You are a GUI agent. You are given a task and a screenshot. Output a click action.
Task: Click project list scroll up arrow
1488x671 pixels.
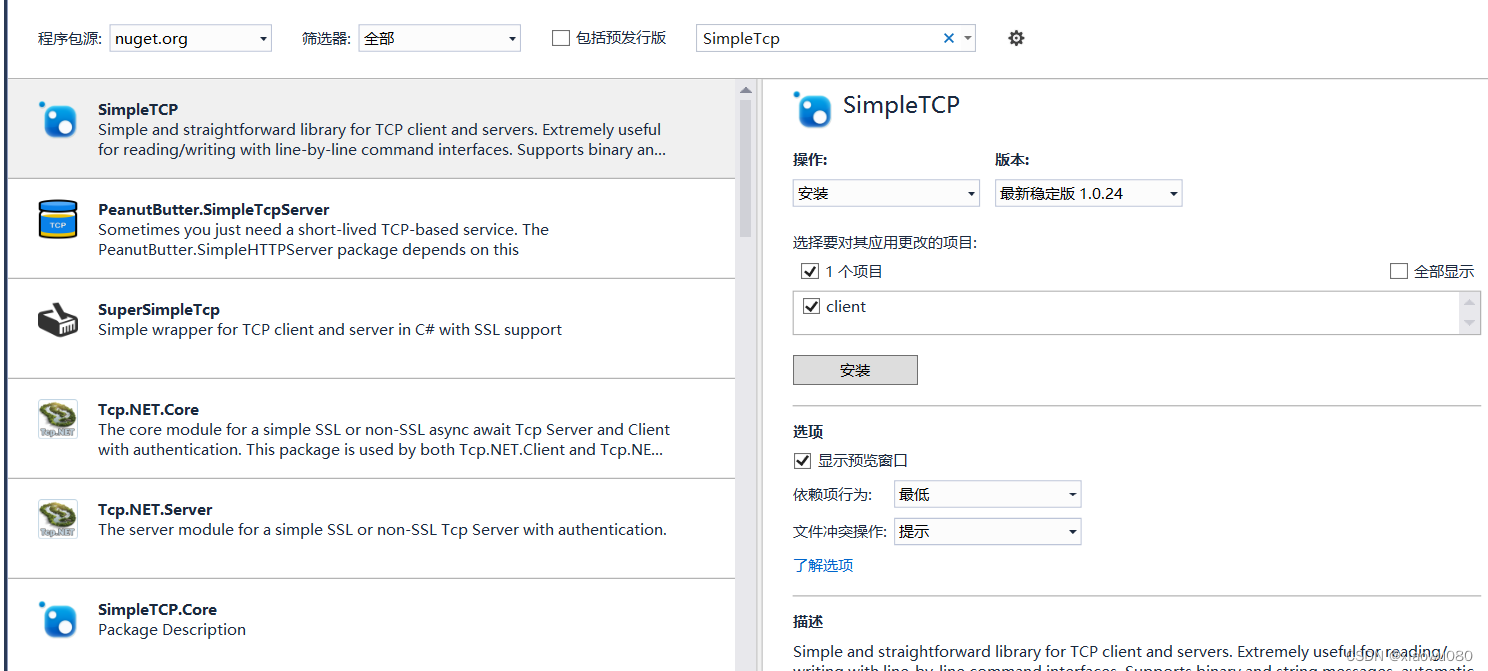[1469, 302]
